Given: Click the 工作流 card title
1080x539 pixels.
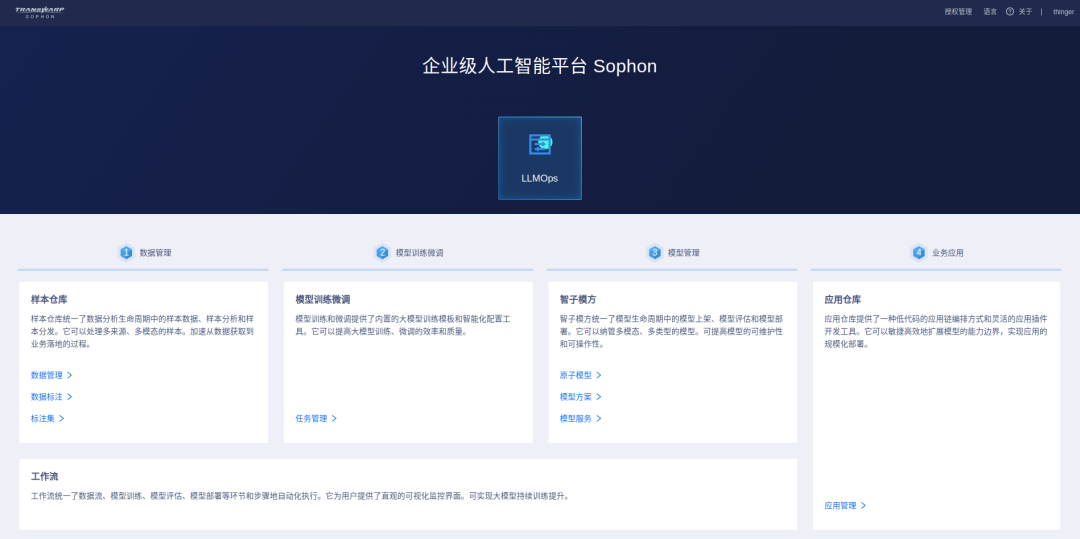Looking at the screenshot, I should [x=45, y=476].
